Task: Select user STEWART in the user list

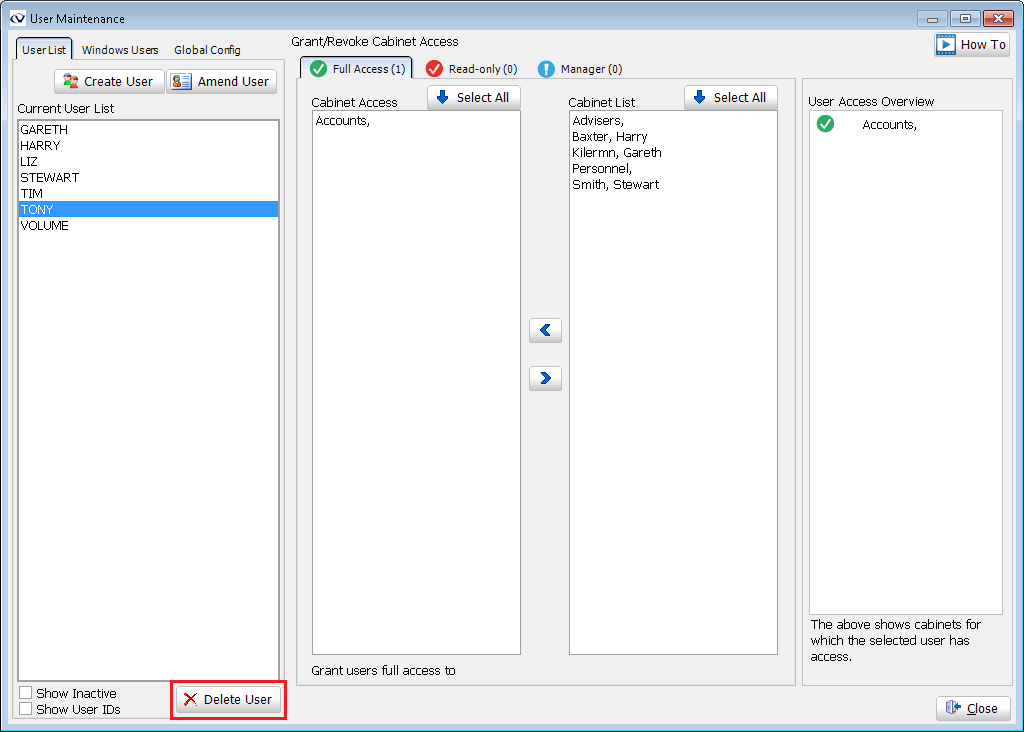Action: [x=148, y=178]
